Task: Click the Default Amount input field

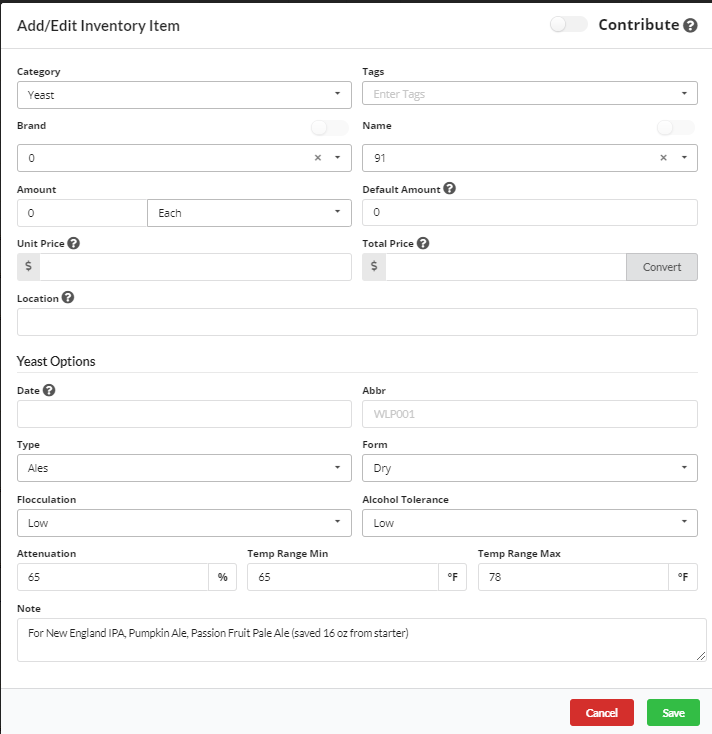Action: click(530, 213)
